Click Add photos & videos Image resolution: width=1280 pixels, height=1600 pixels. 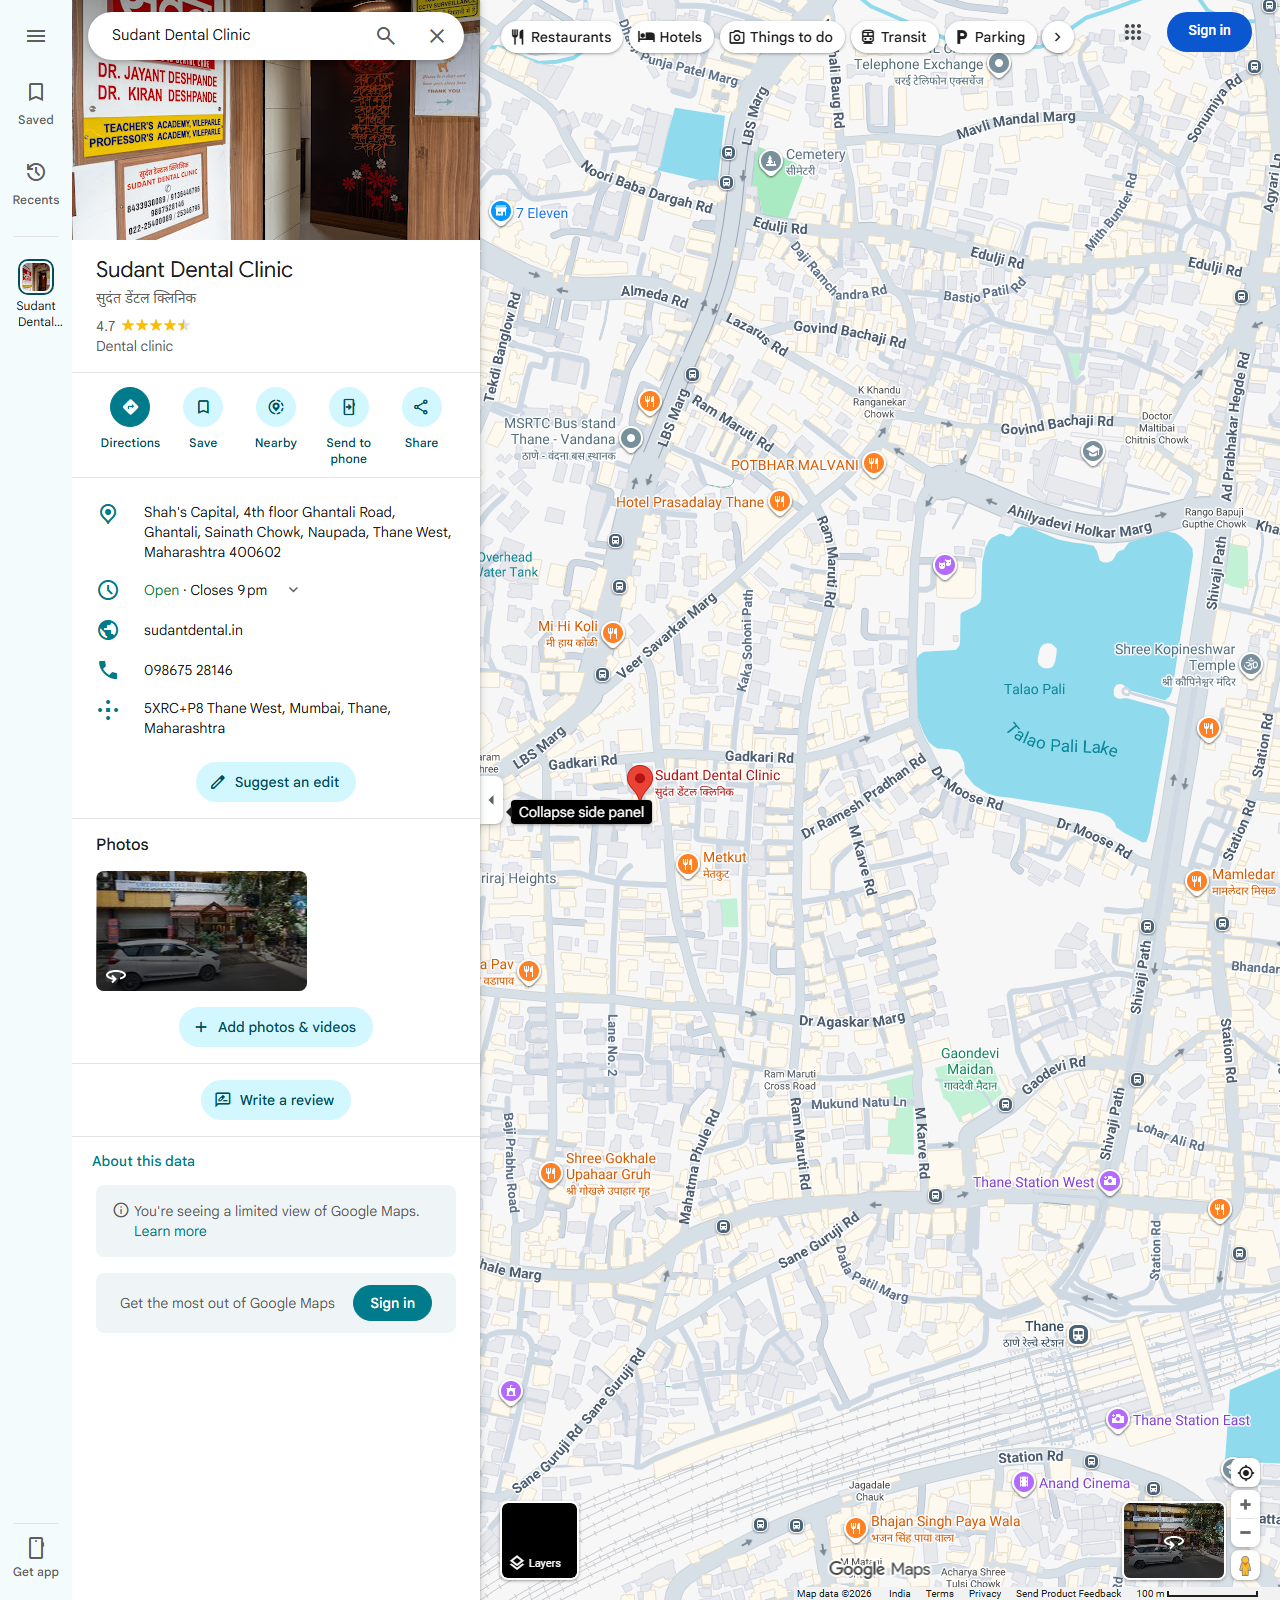(276, 1027)
